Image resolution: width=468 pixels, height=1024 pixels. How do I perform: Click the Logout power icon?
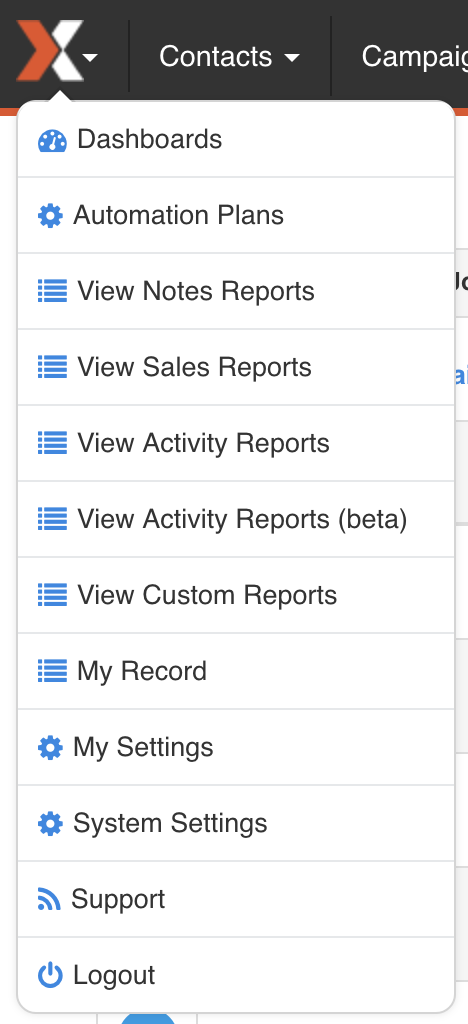[x=50, y=975]
